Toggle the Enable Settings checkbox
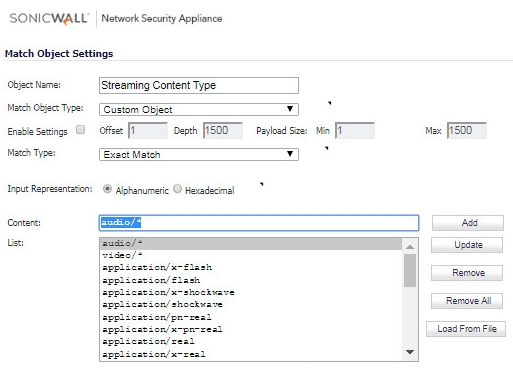This screenshot has height=371, width=513. (x=80, y=129)
